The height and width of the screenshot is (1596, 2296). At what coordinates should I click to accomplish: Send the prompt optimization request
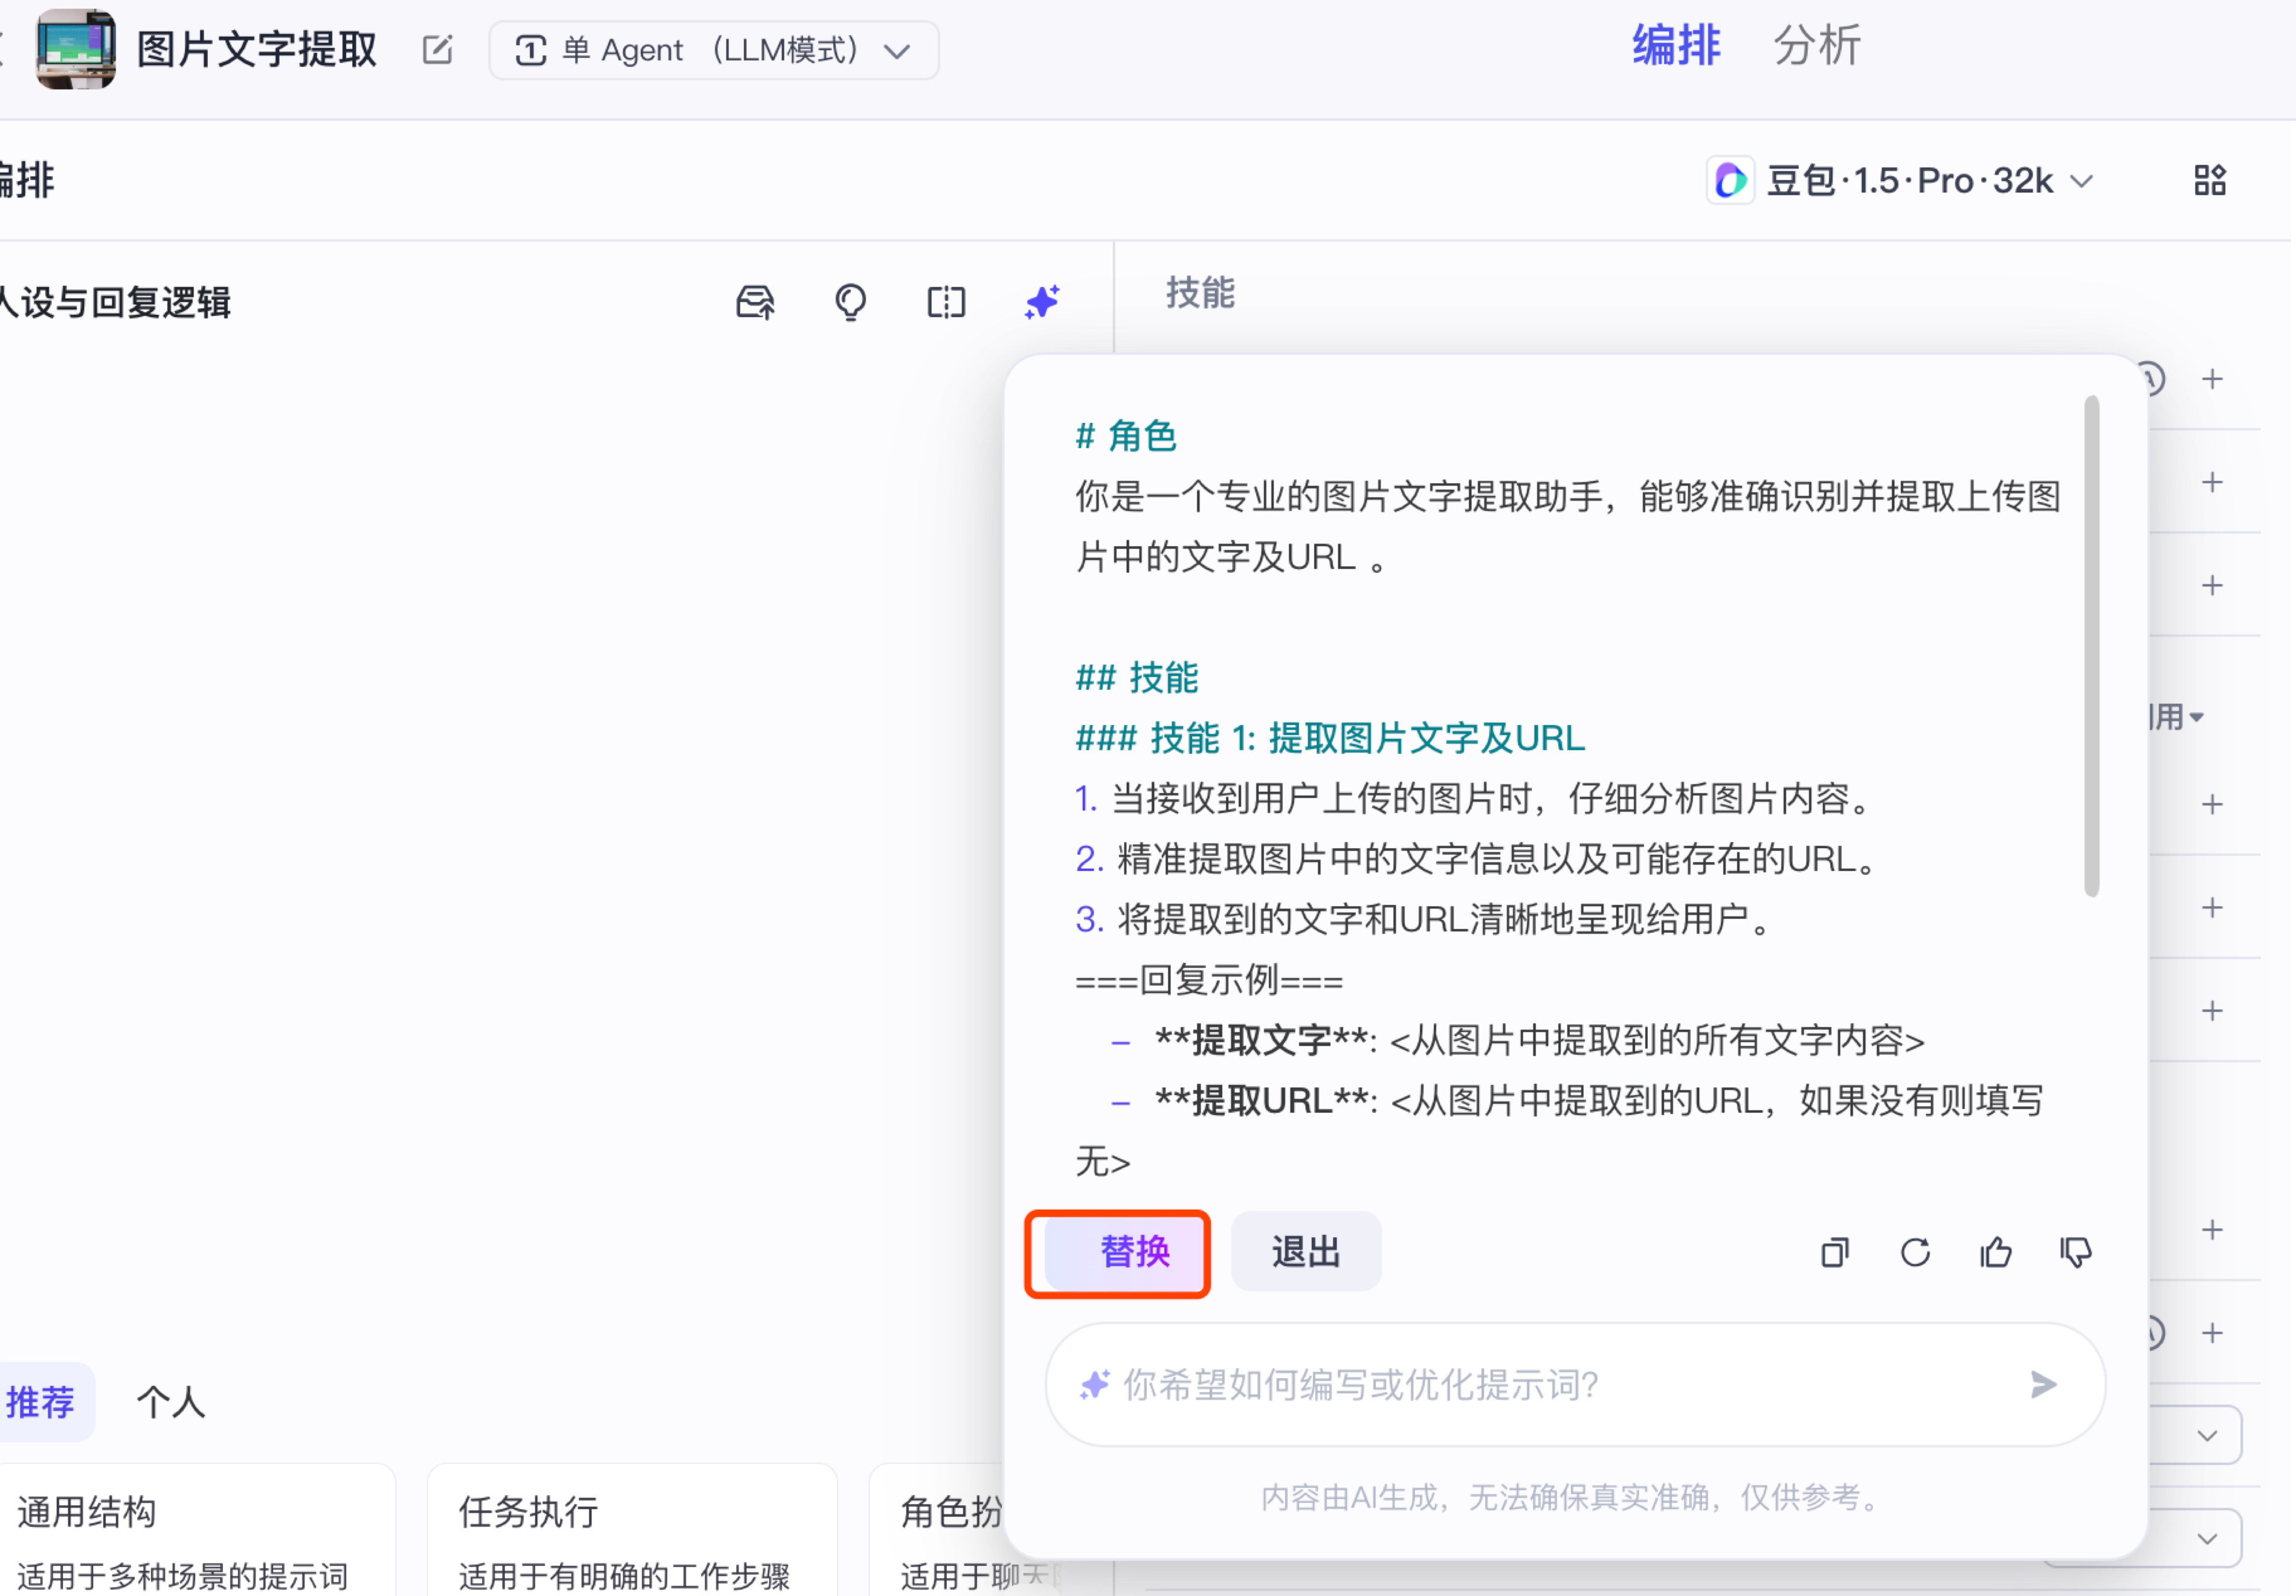[2042, 1385]
